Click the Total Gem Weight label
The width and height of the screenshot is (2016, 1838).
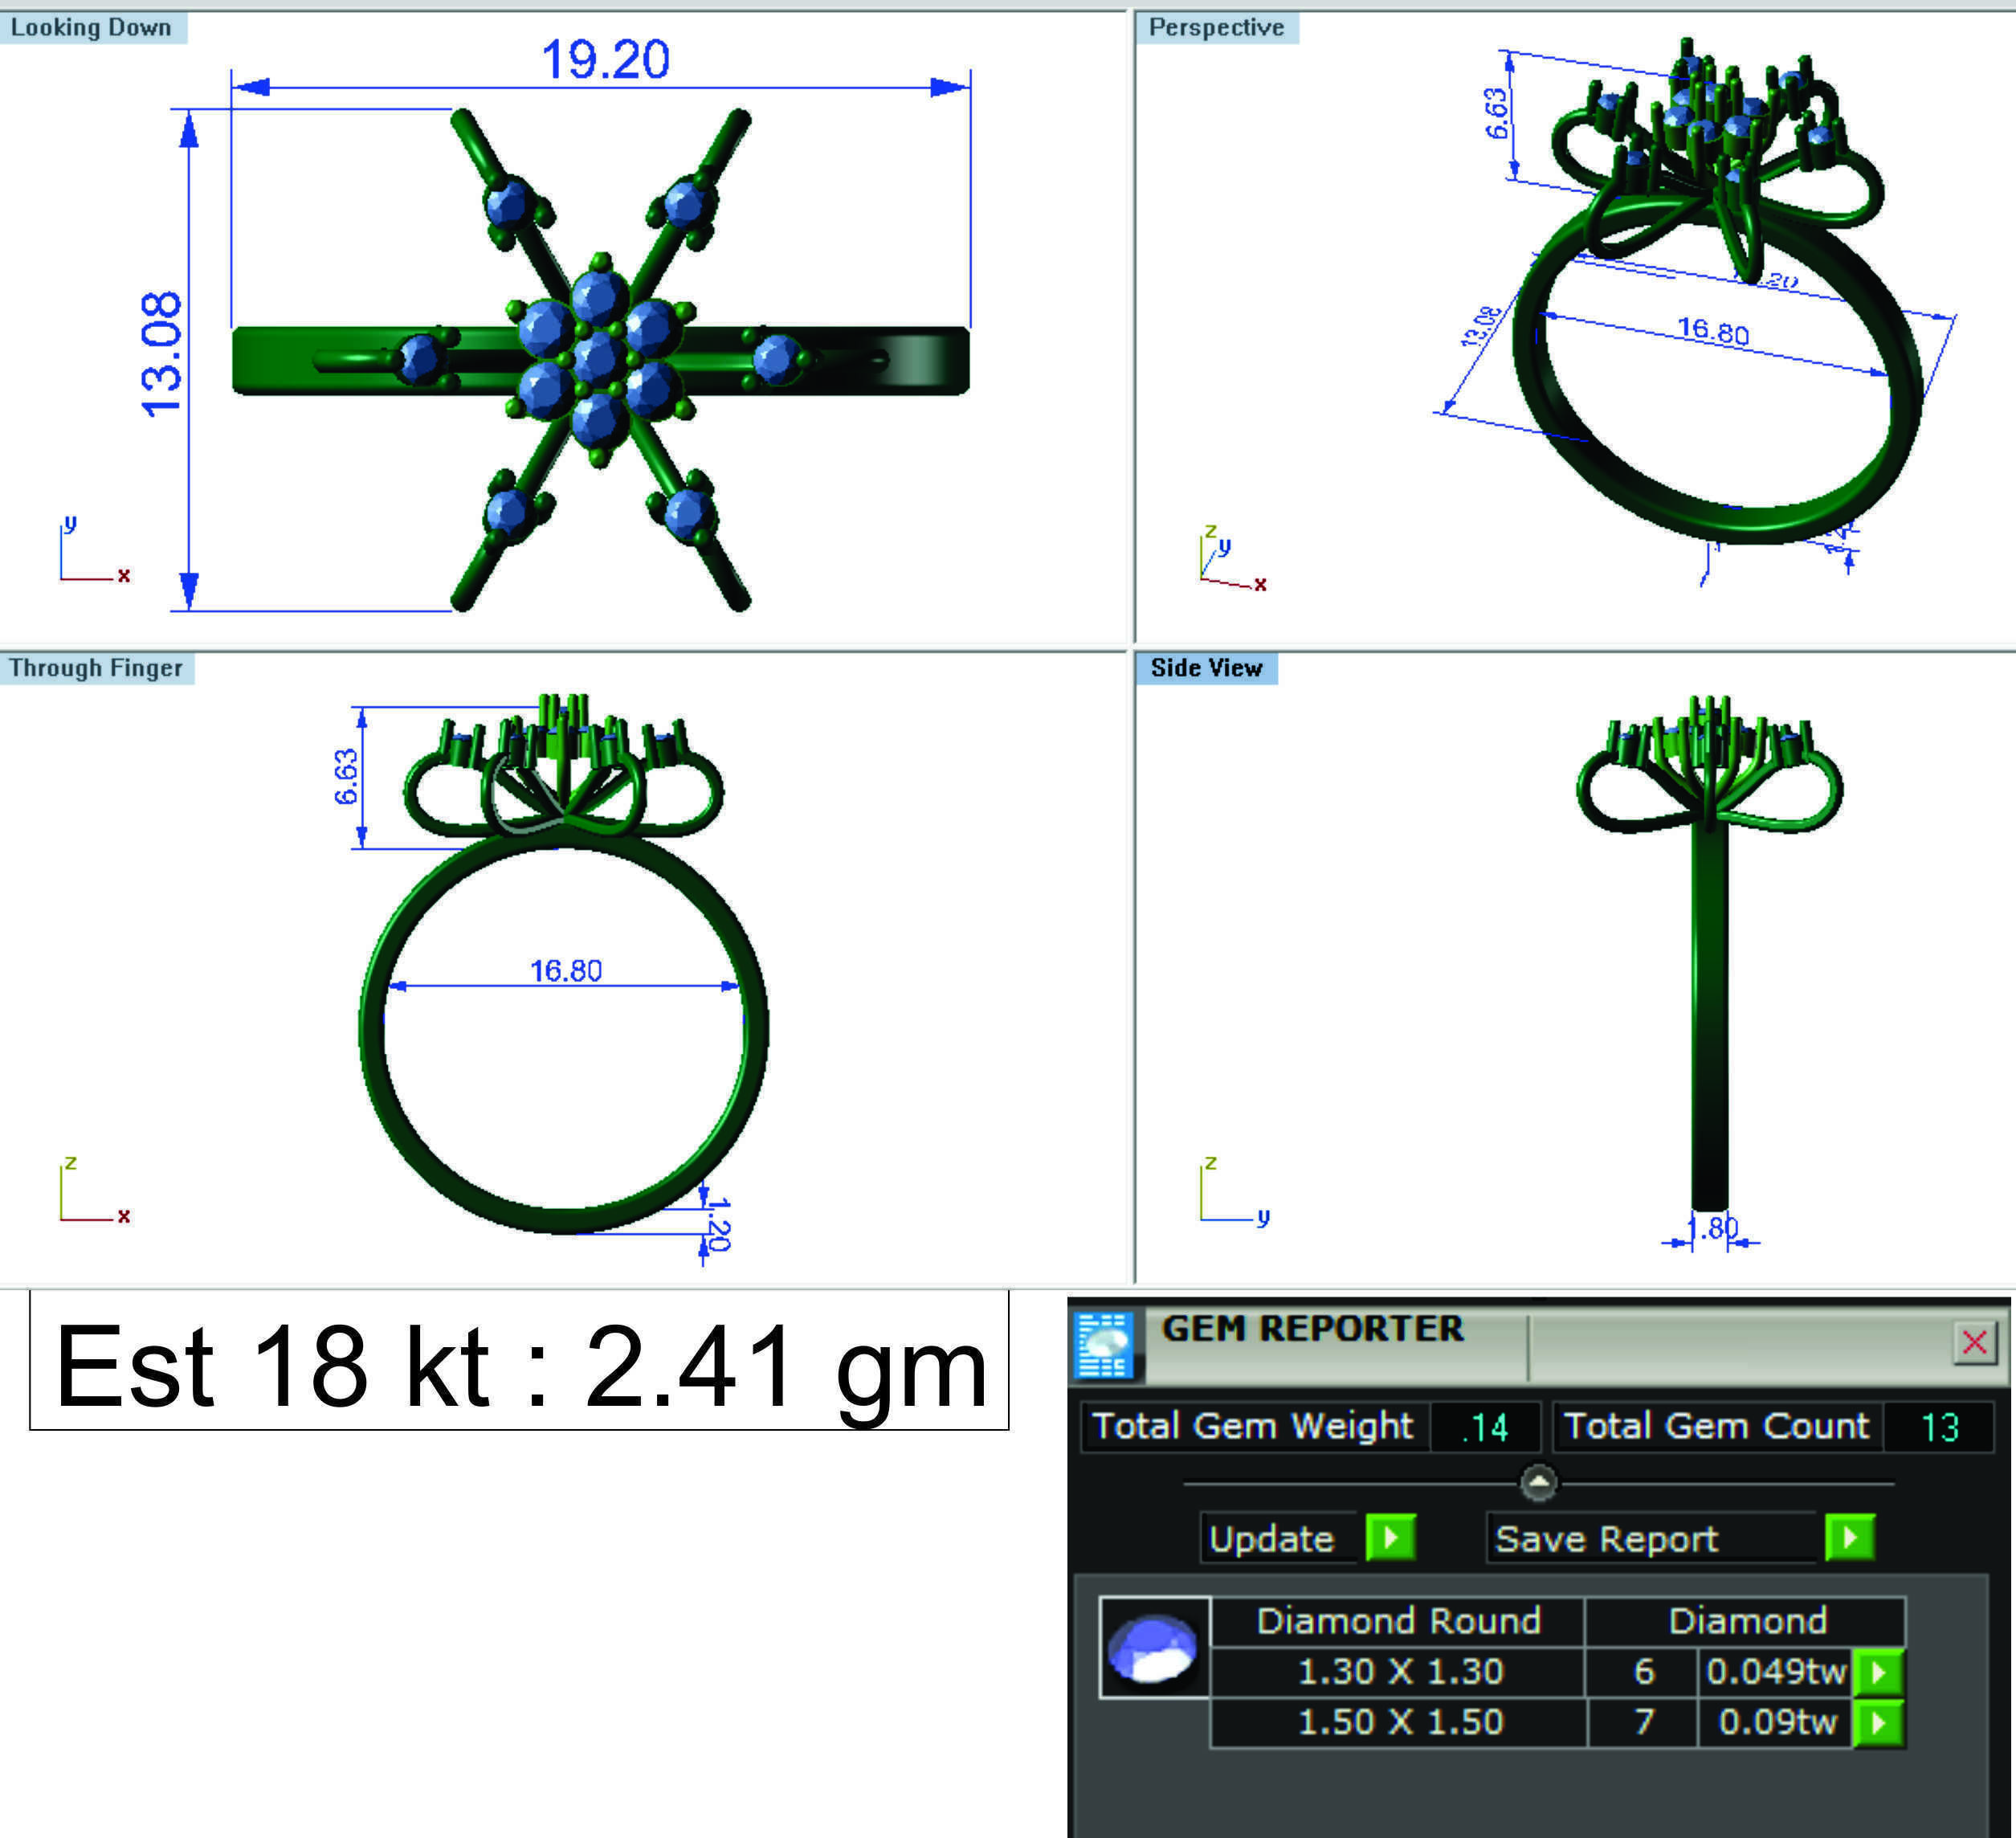(1253, 1426)
